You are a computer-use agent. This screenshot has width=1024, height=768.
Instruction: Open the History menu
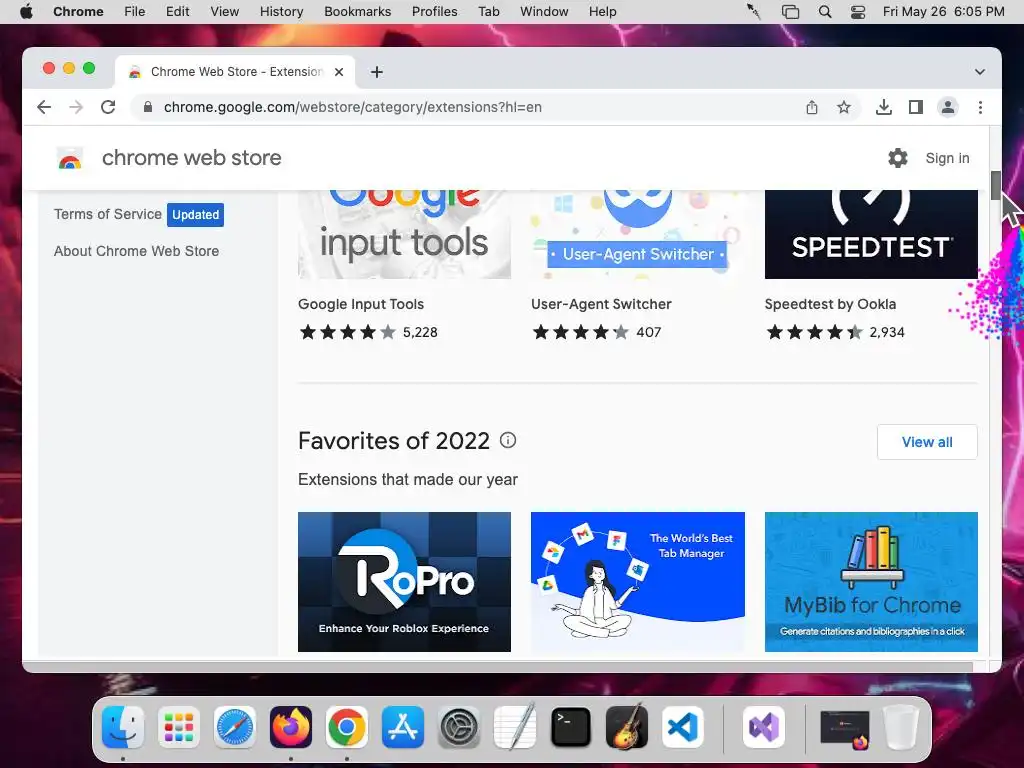[x=281, y=12]
